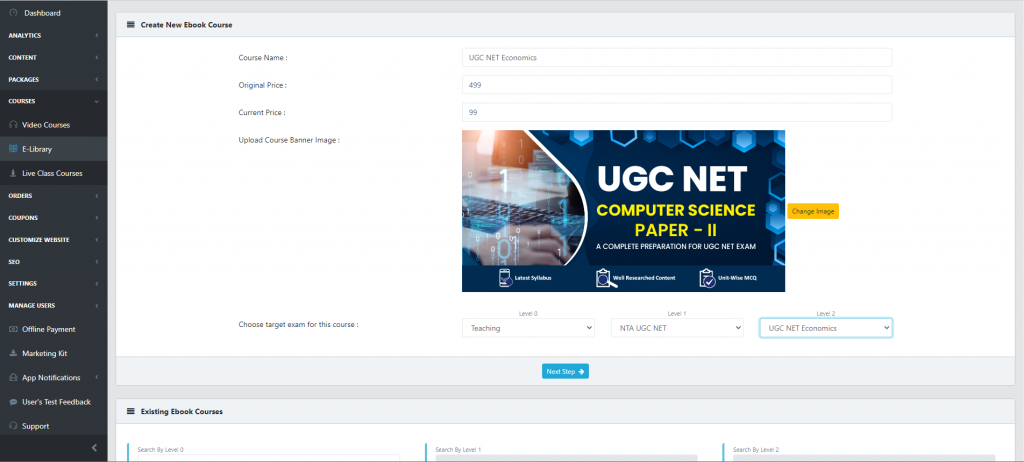Click the Search By Level 1 field

click(566, 458)
